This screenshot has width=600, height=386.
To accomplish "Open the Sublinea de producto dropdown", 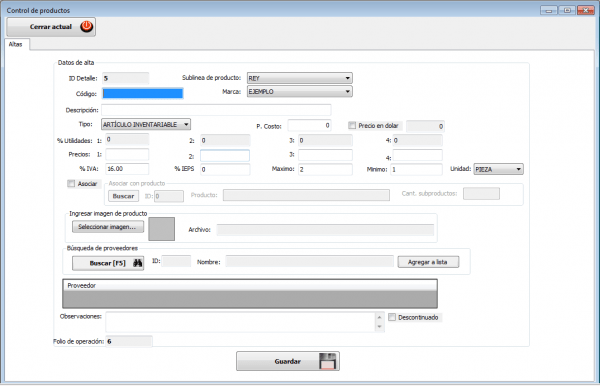I will (x=300, y=78).
